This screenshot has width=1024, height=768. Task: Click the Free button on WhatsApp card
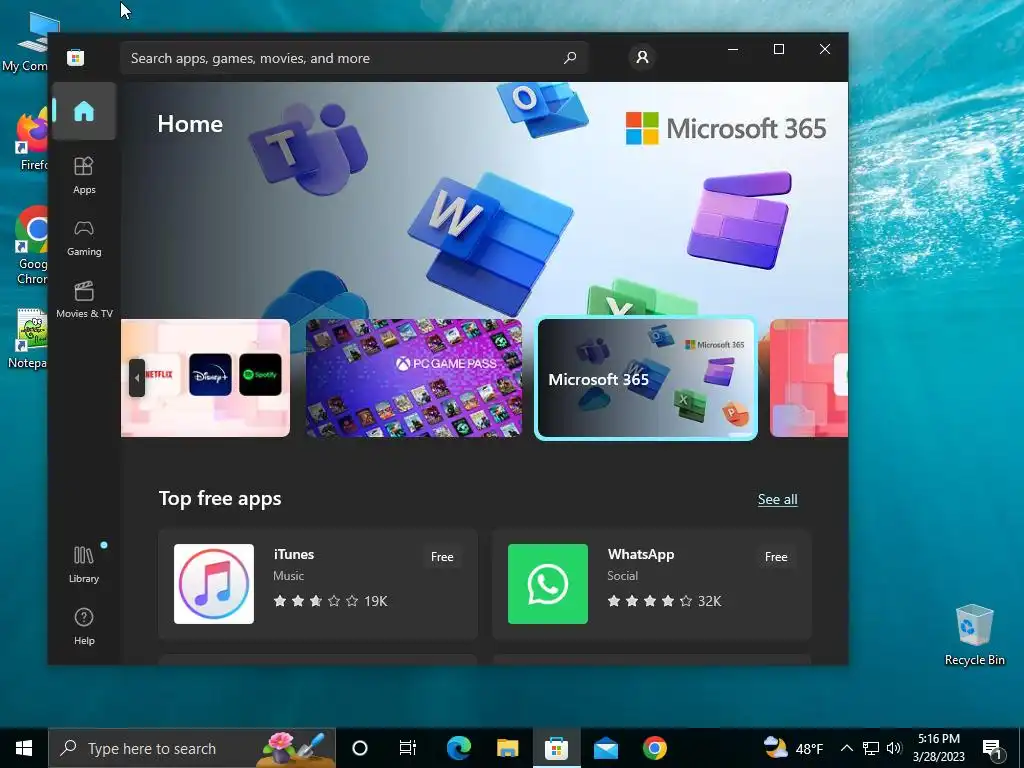776,557
